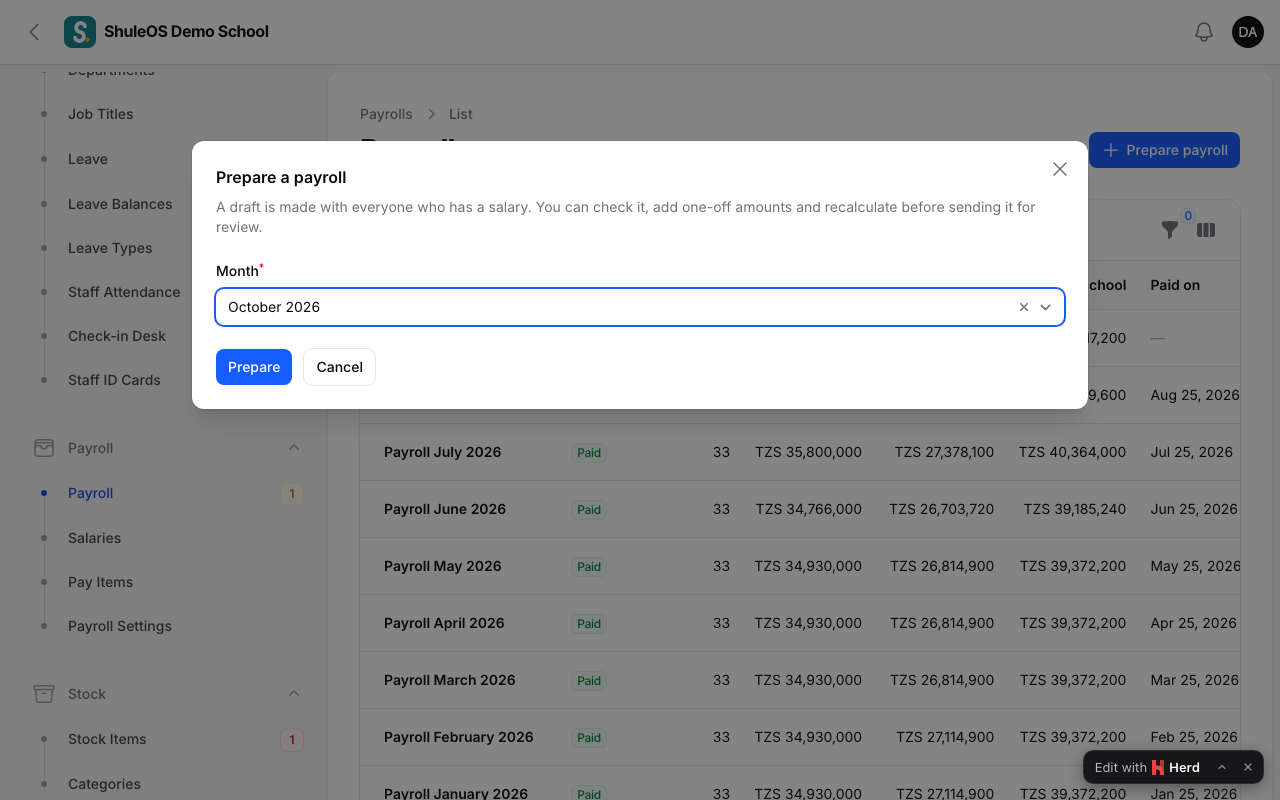Screen dimensions: 1280x800
Task: Open Leave Types in sidebar
Action: [x=110, y=248]
